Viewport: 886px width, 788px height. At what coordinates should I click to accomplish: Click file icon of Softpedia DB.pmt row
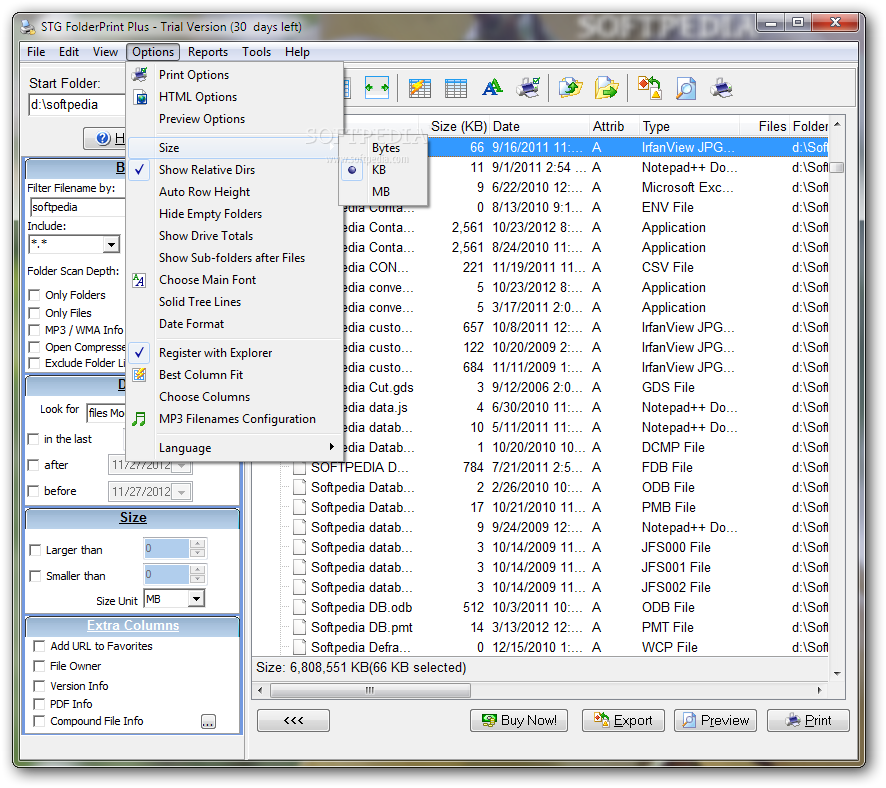pyautogui.click(x=299, y=627)
